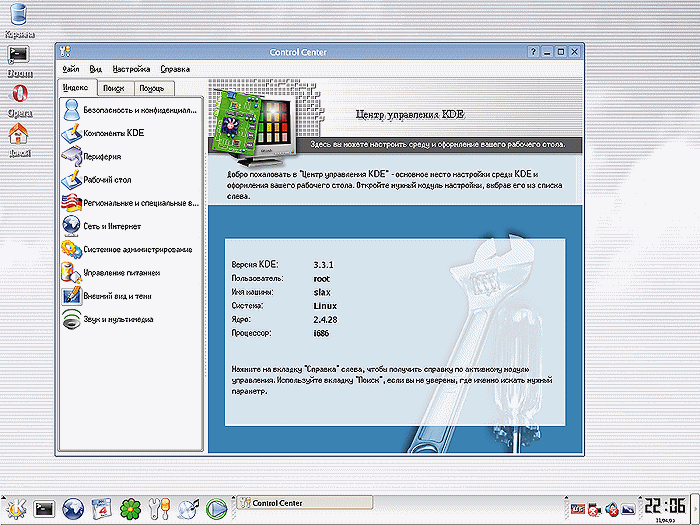Open the Вид menu
Screen dimensions: 700x525
96,69
